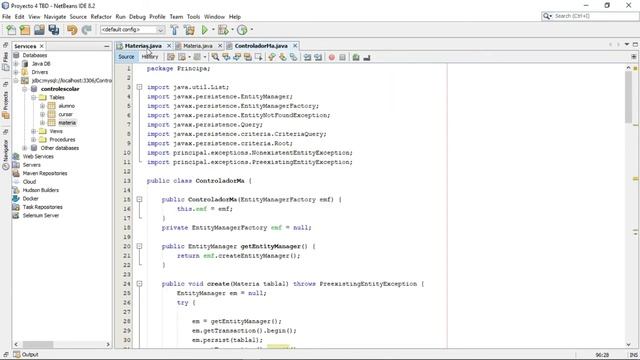The height and width of the screenshot is (360, 640).
Task: Click the Stop Macro Recording icon
Action: [x=342, y=58]
